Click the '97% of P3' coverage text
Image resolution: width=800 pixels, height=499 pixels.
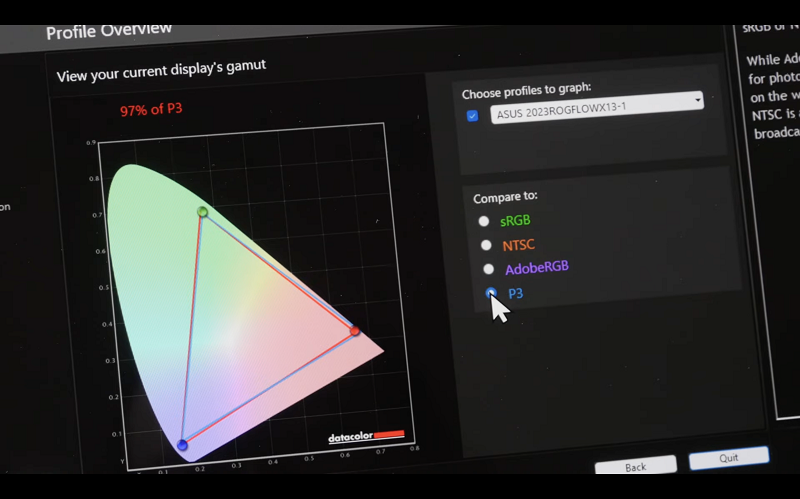coord(151,109)
